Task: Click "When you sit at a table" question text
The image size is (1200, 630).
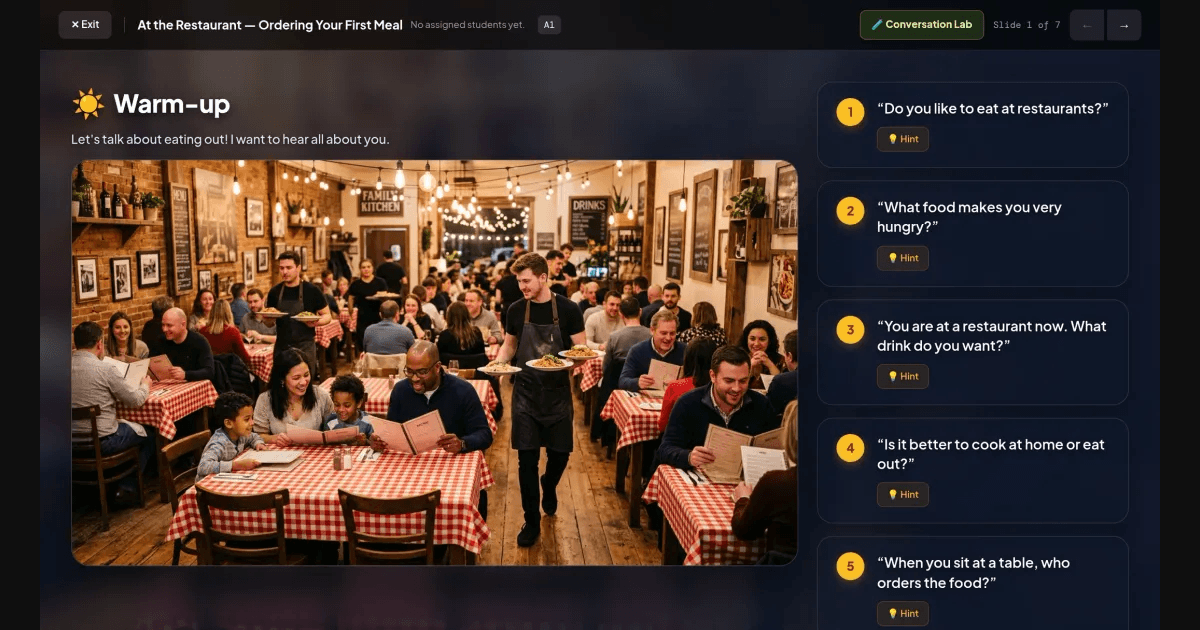Action: [x=973, y=573]
